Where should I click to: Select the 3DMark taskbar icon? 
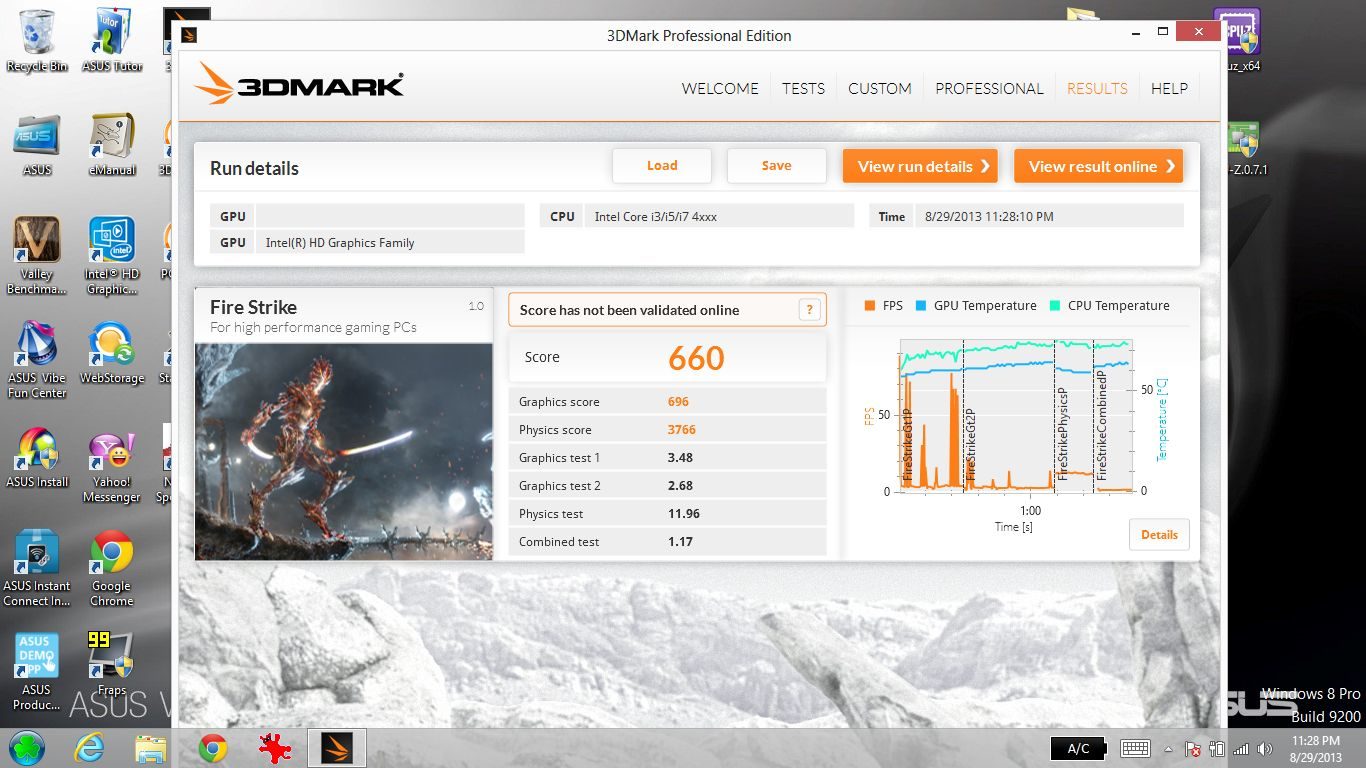[336, 748]
